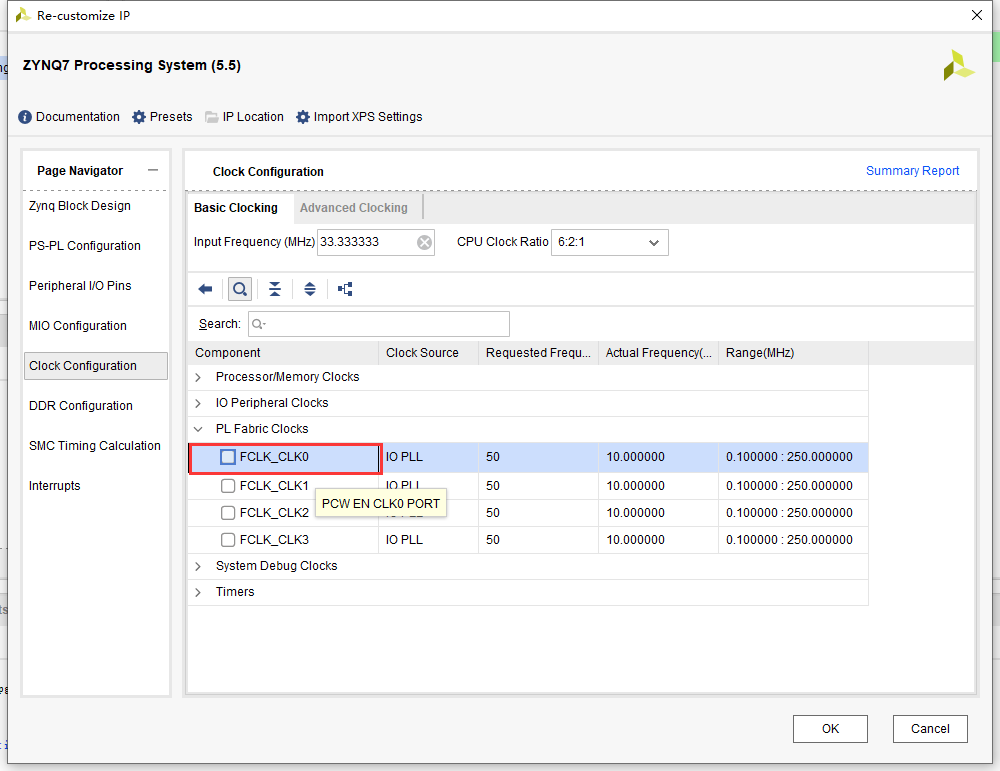The height and width of the screenshot is (771, 1000).
Task: Open Zynq Block Design page
Action: tap(80, 206)
